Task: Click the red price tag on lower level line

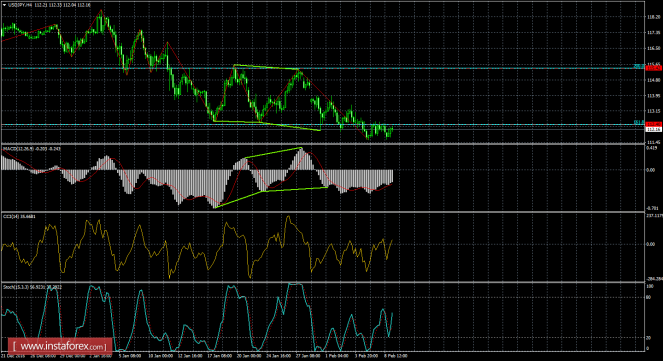Action: [654, 124]
